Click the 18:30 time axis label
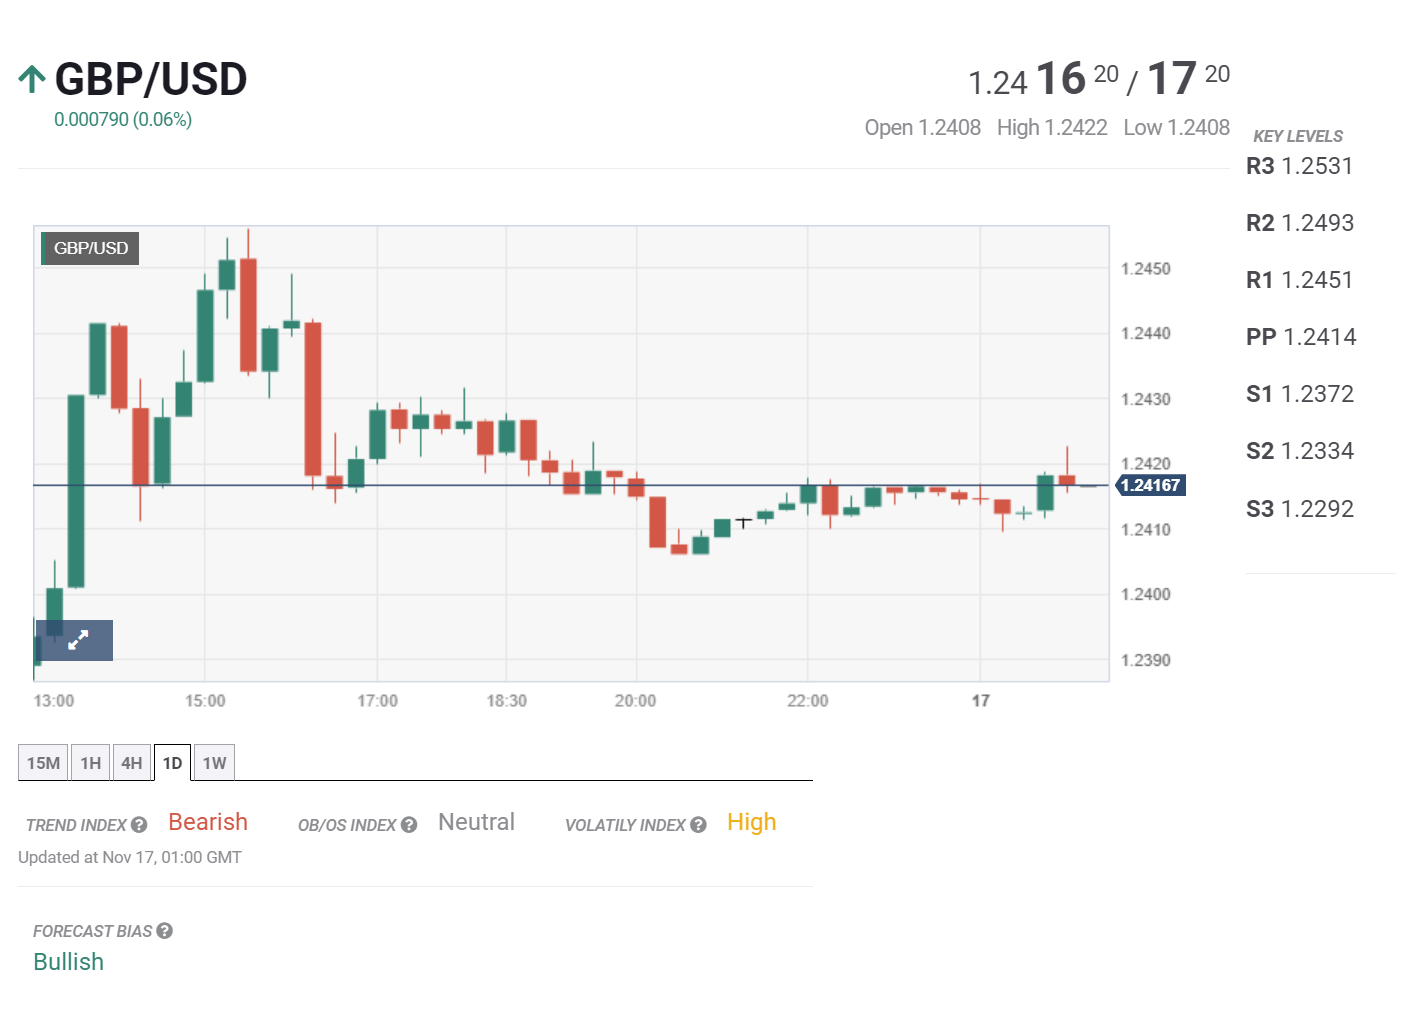The height and width of the screenshot is (1032, 1405). point(506,701)
